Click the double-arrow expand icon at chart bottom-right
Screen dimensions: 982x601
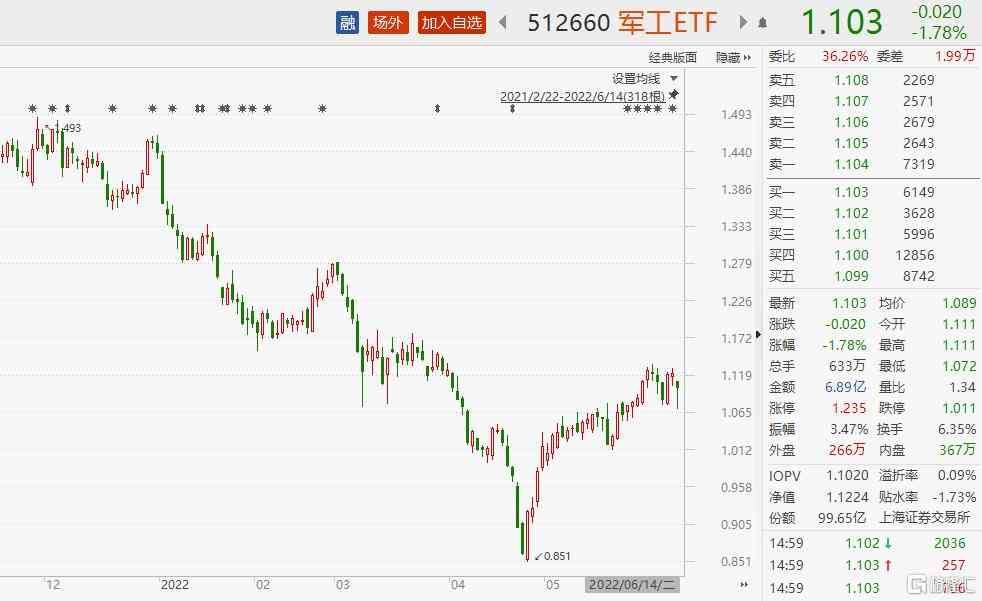tap(743, 583)
